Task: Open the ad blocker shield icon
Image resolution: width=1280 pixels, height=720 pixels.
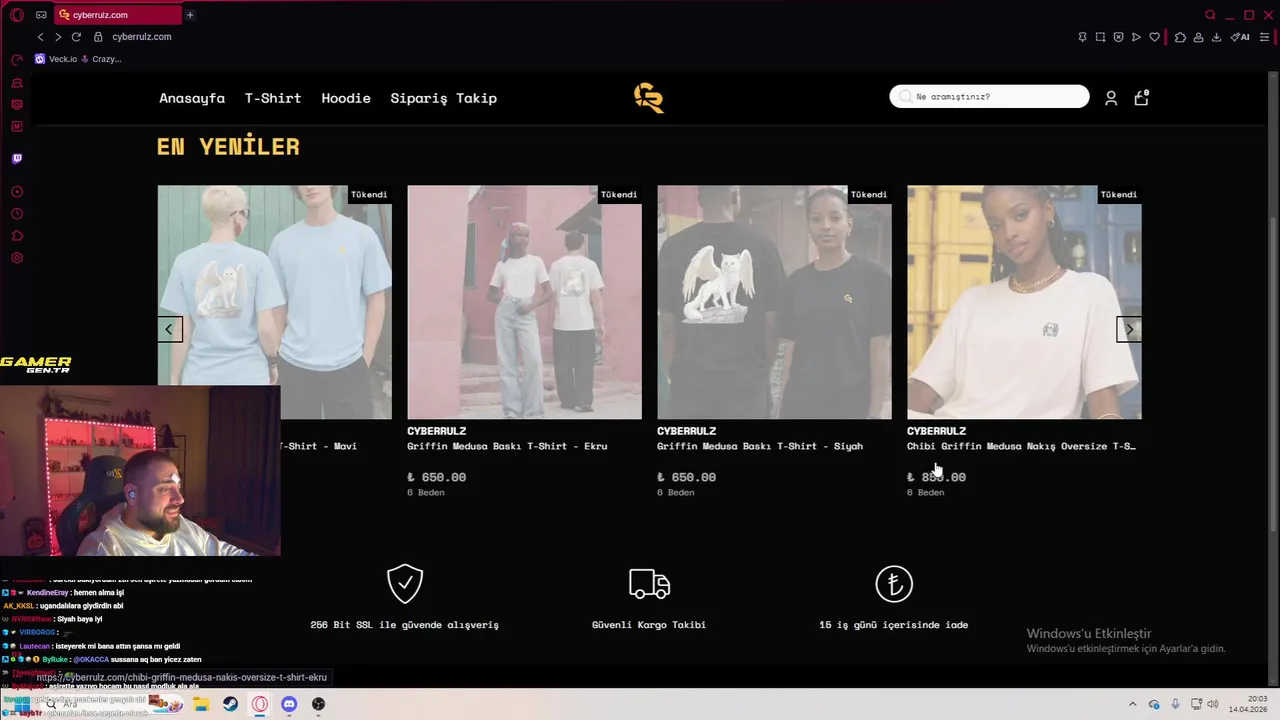Action: click(x=1118, y=37)
